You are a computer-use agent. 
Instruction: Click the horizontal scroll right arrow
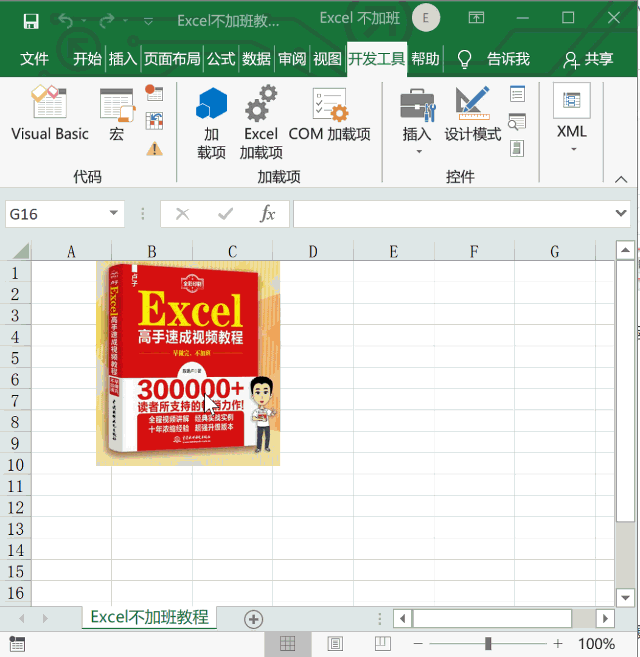coord(605,618)
